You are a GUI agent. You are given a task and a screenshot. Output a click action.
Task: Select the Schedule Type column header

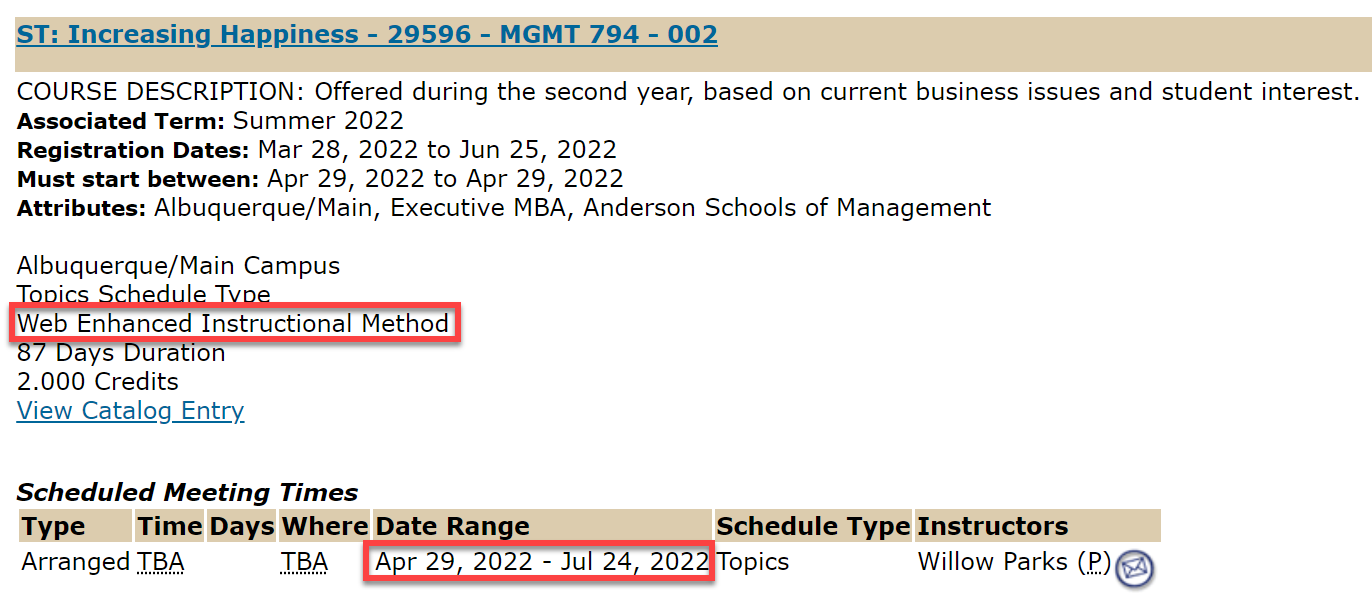813,526
